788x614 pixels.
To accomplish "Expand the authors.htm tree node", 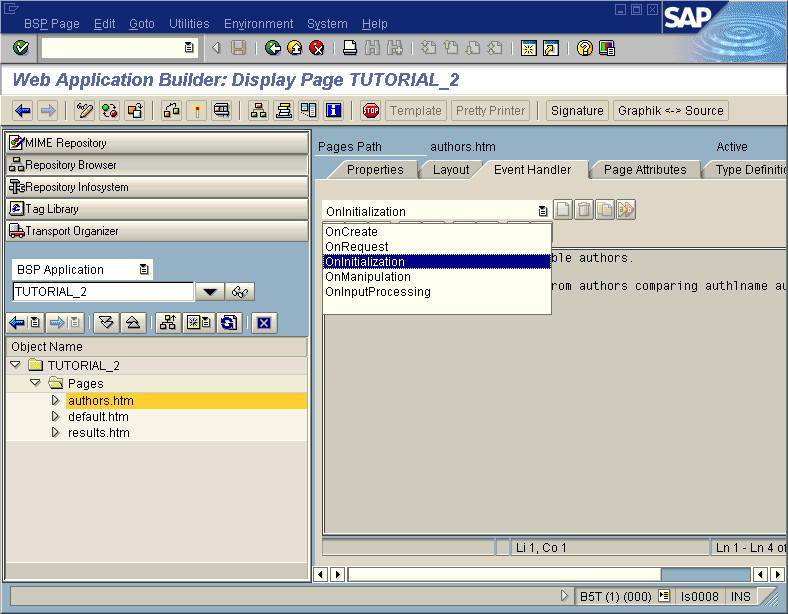I will (x=56, y=400).
